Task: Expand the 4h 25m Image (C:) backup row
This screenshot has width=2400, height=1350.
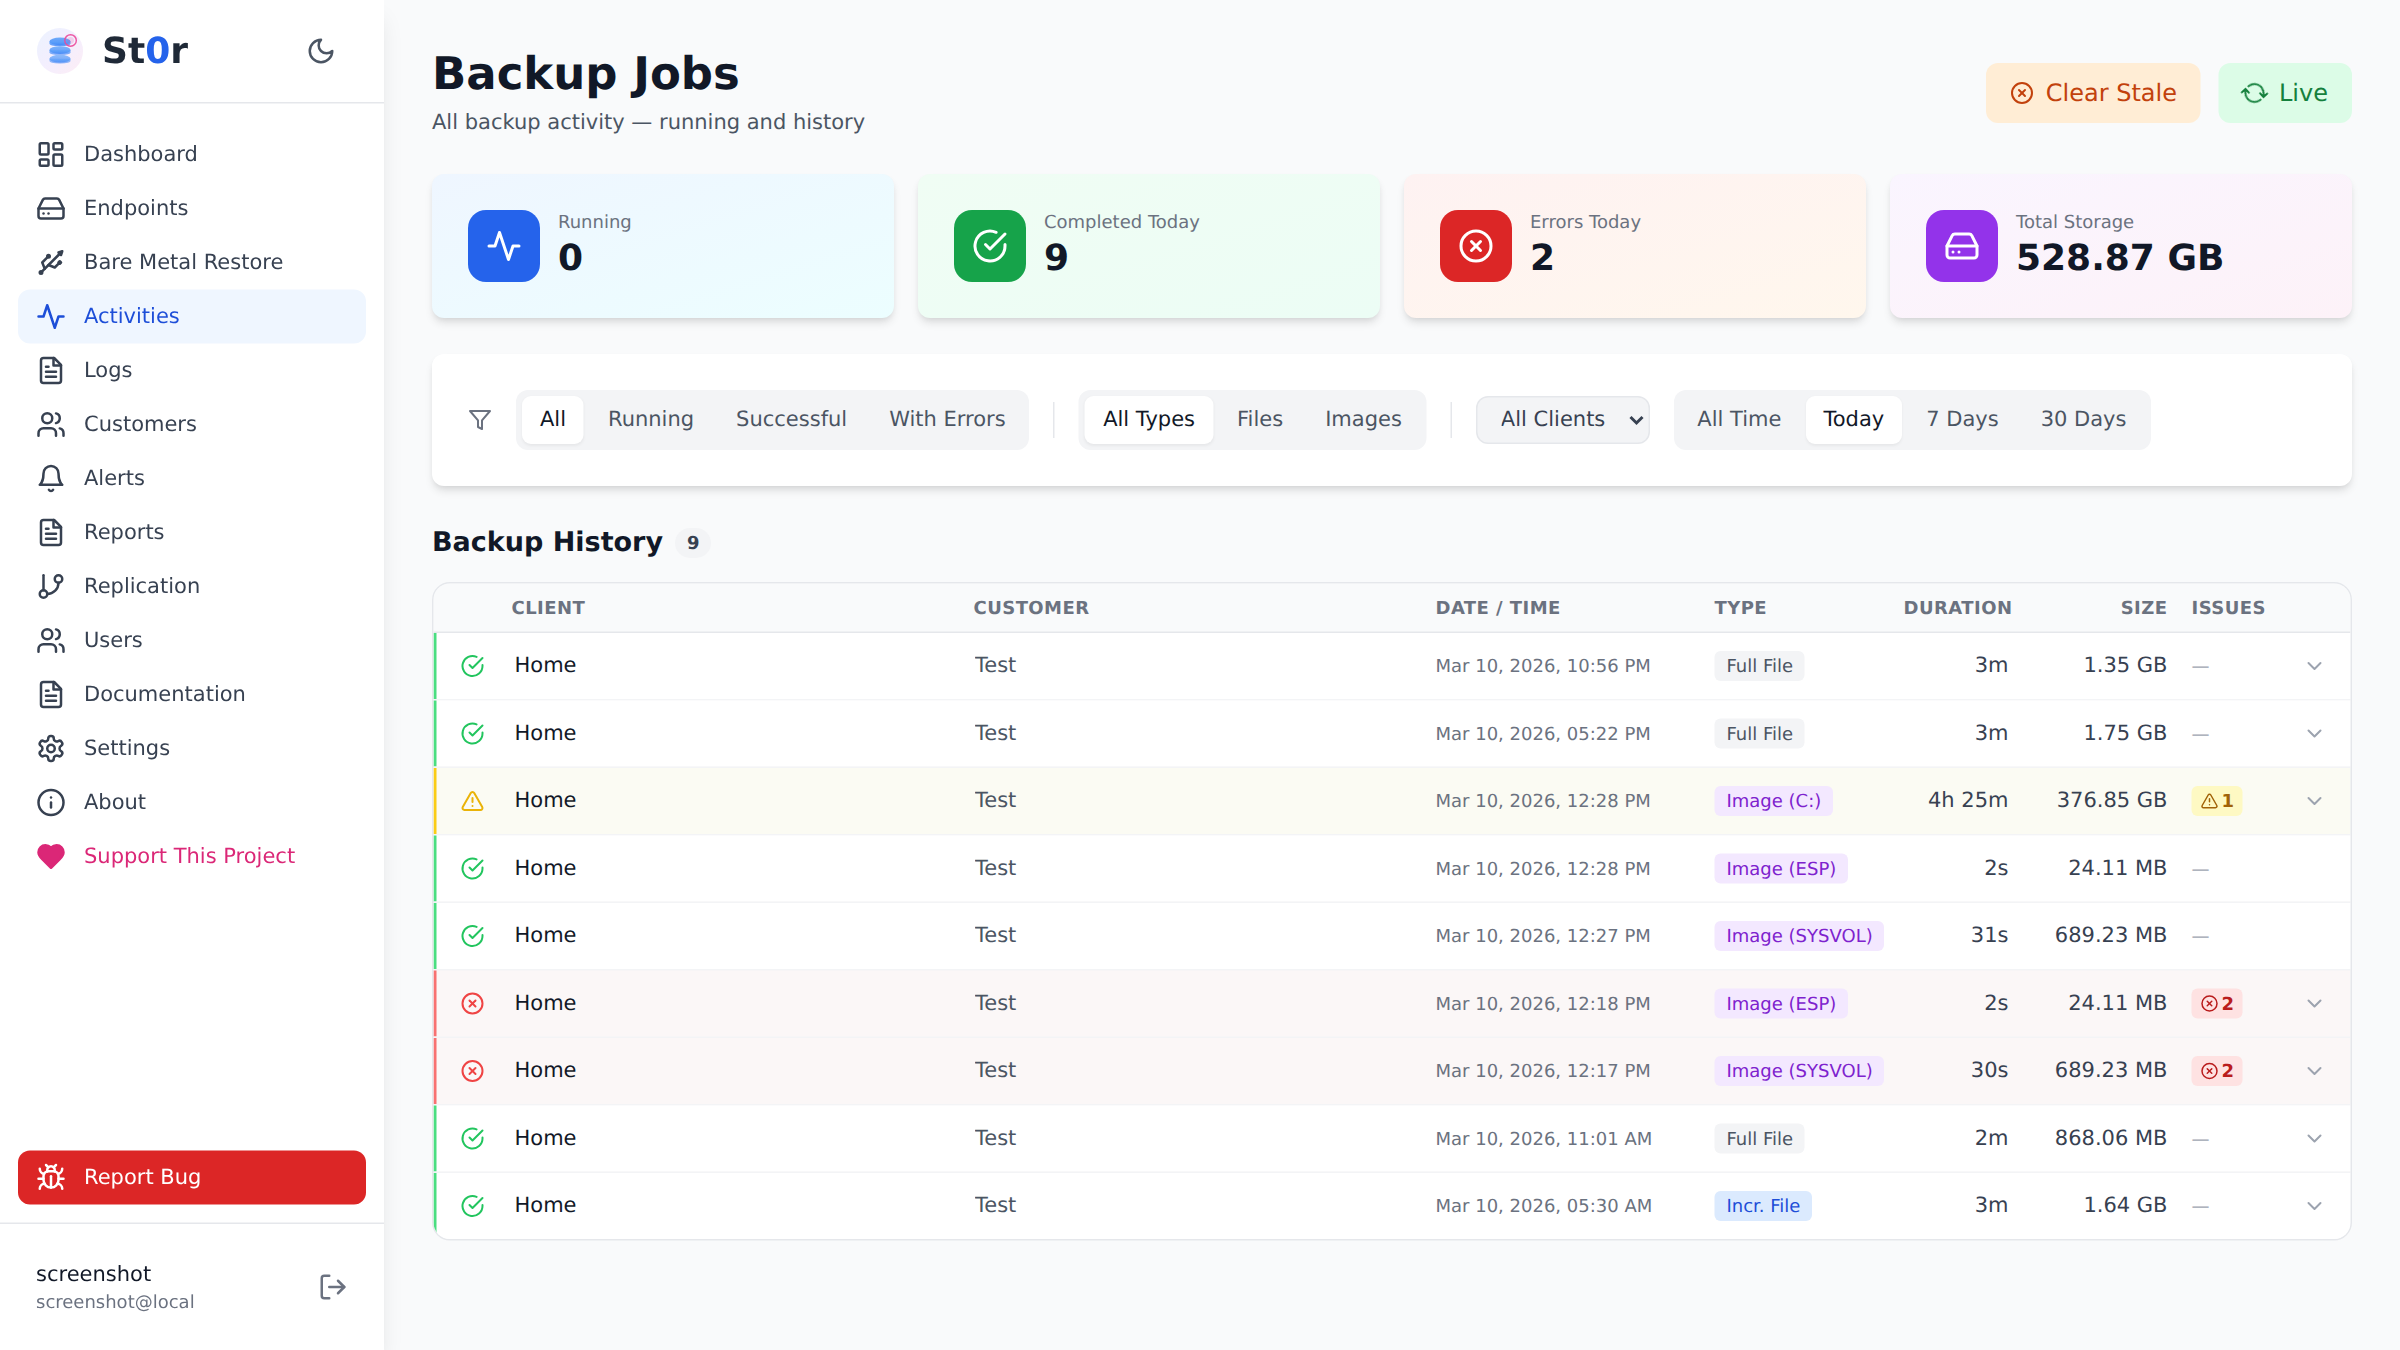Action: point(2314,800)
